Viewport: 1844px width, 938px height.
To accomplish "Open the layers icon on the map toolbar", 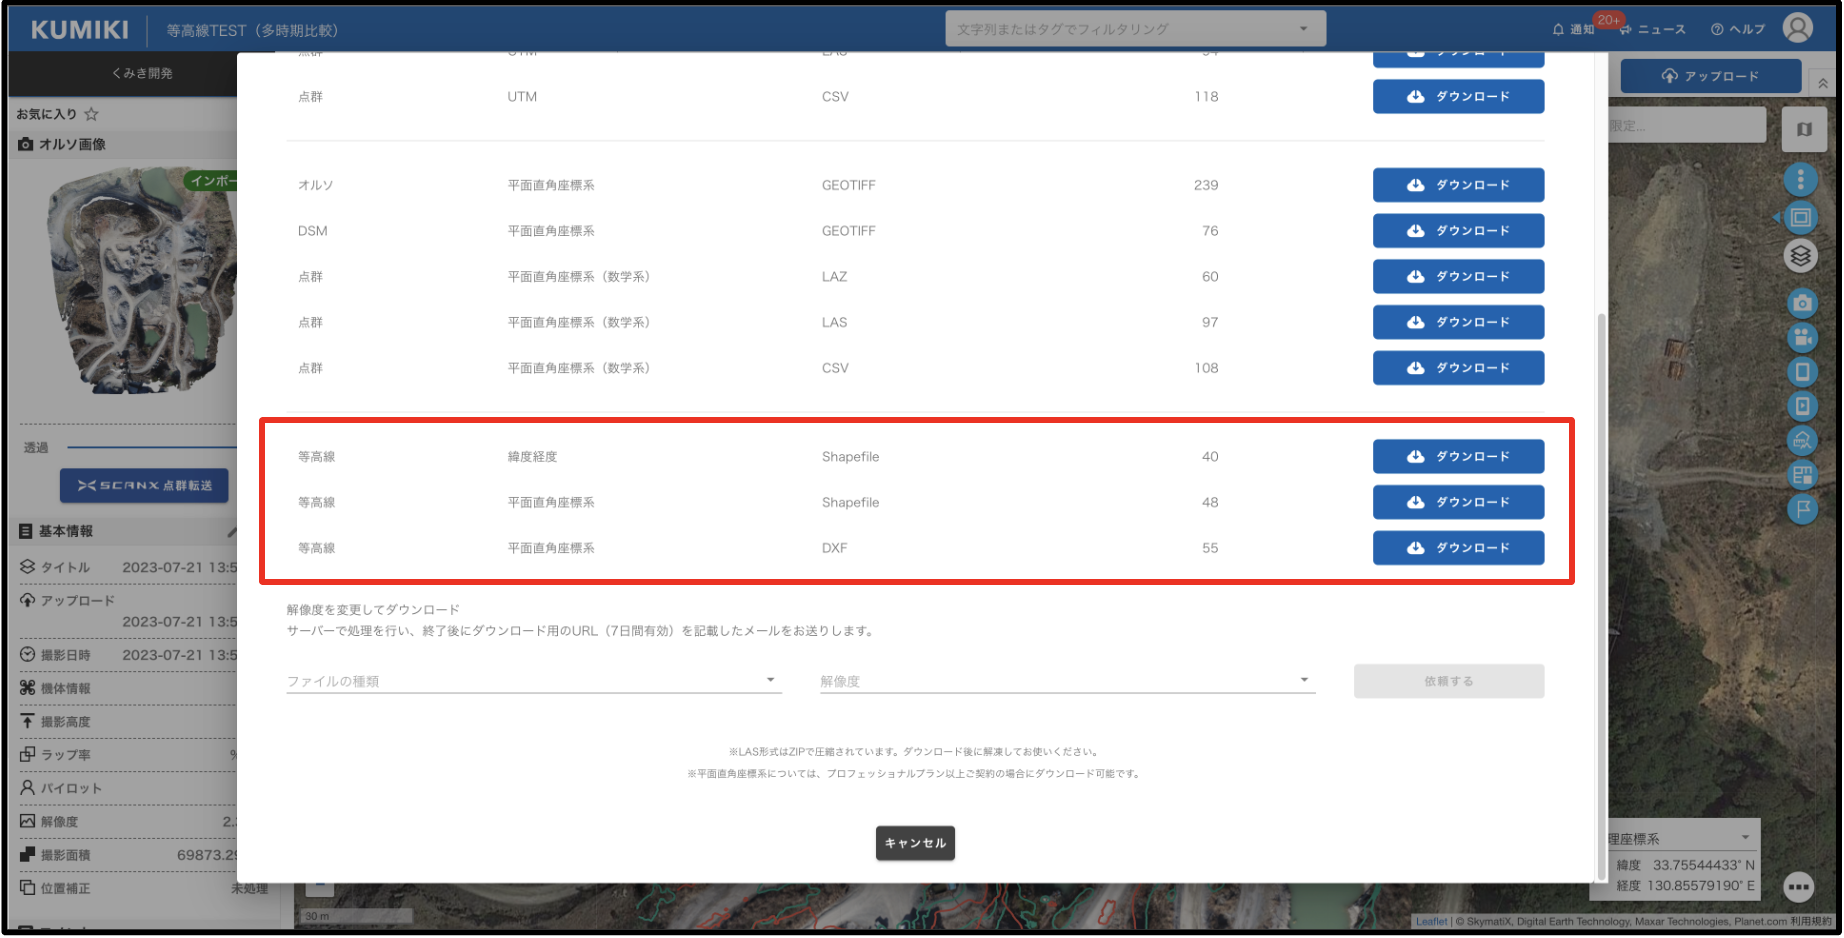I will click(x=1801, y=257).
